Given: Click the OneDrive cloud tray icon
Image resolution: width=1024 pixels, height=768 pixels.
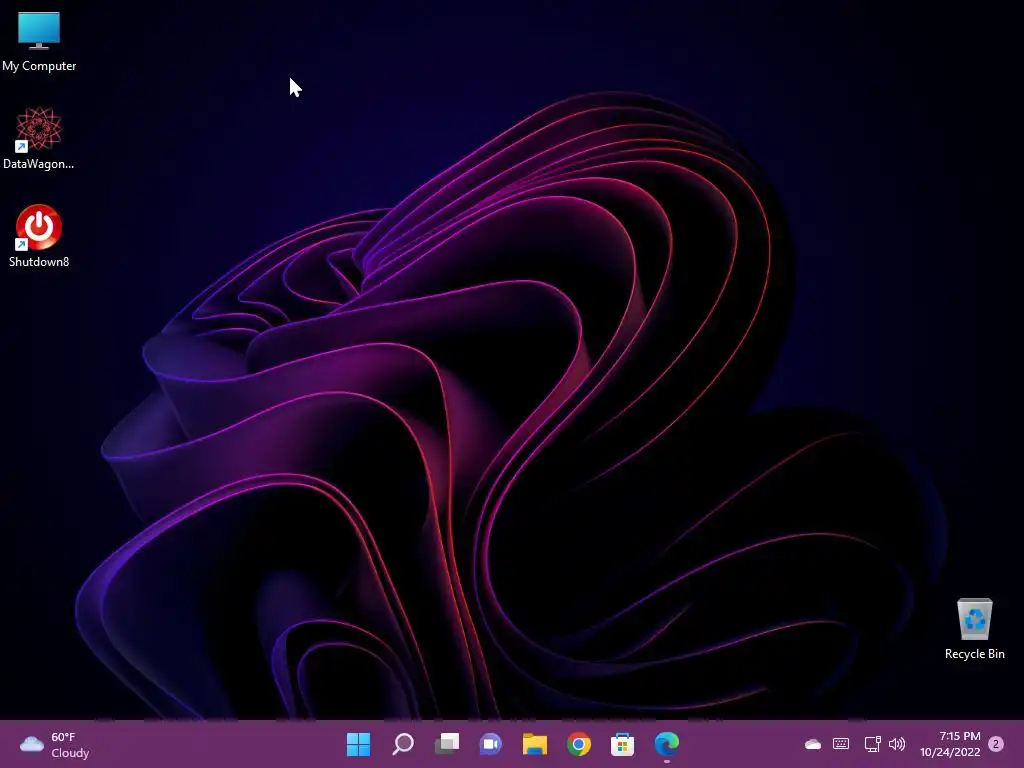Looking at the screenshot, I should pos(812,744).
